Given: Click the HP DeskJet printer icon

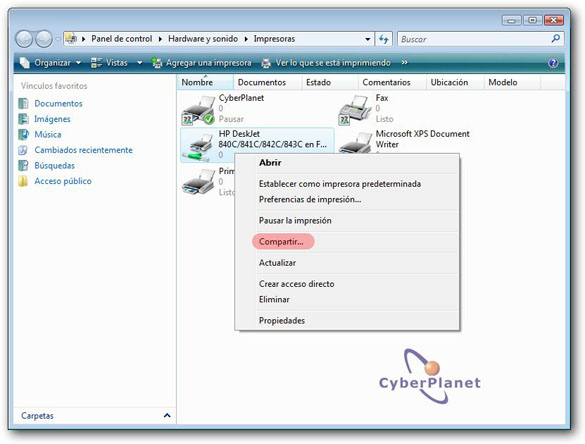Looking at the screenshot, I should pyautogui.click(x=199, y=147).
